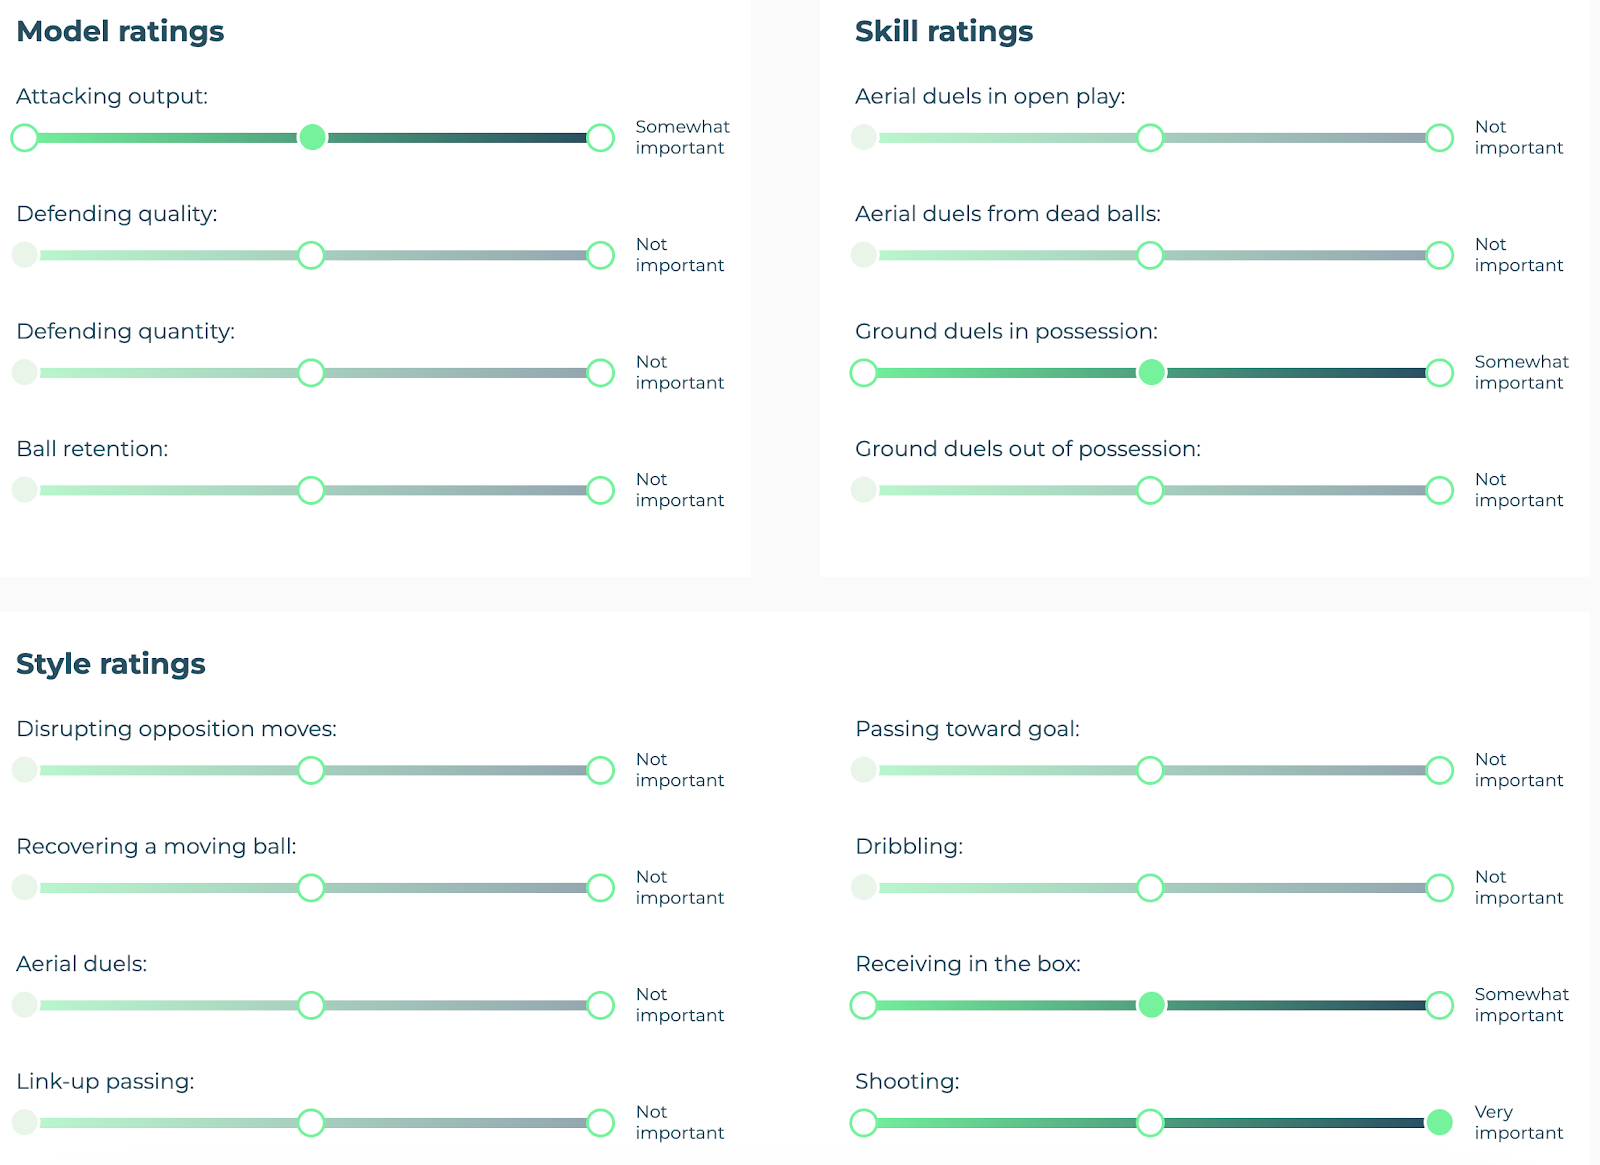Screen dimensions: 1600x1165
Task: Click leftmost stop of Disrupting opposition moves
Action: tap(25, 770)
